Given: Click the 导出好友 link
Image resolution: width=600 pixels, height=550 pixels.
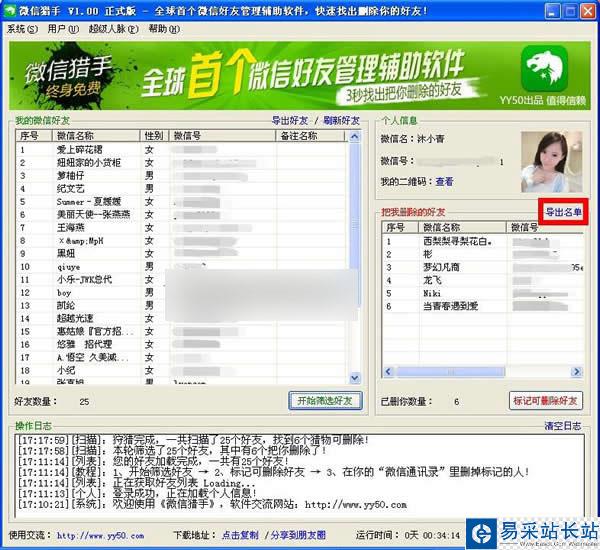Looking at the screenshot, I should tap(290, 121).
